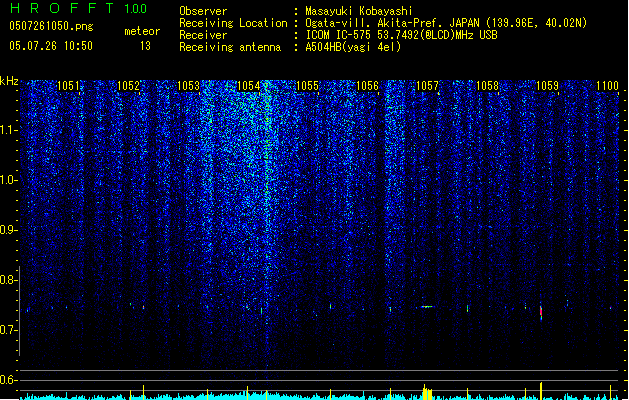Click the kHz axis unit label

[9, 81]
